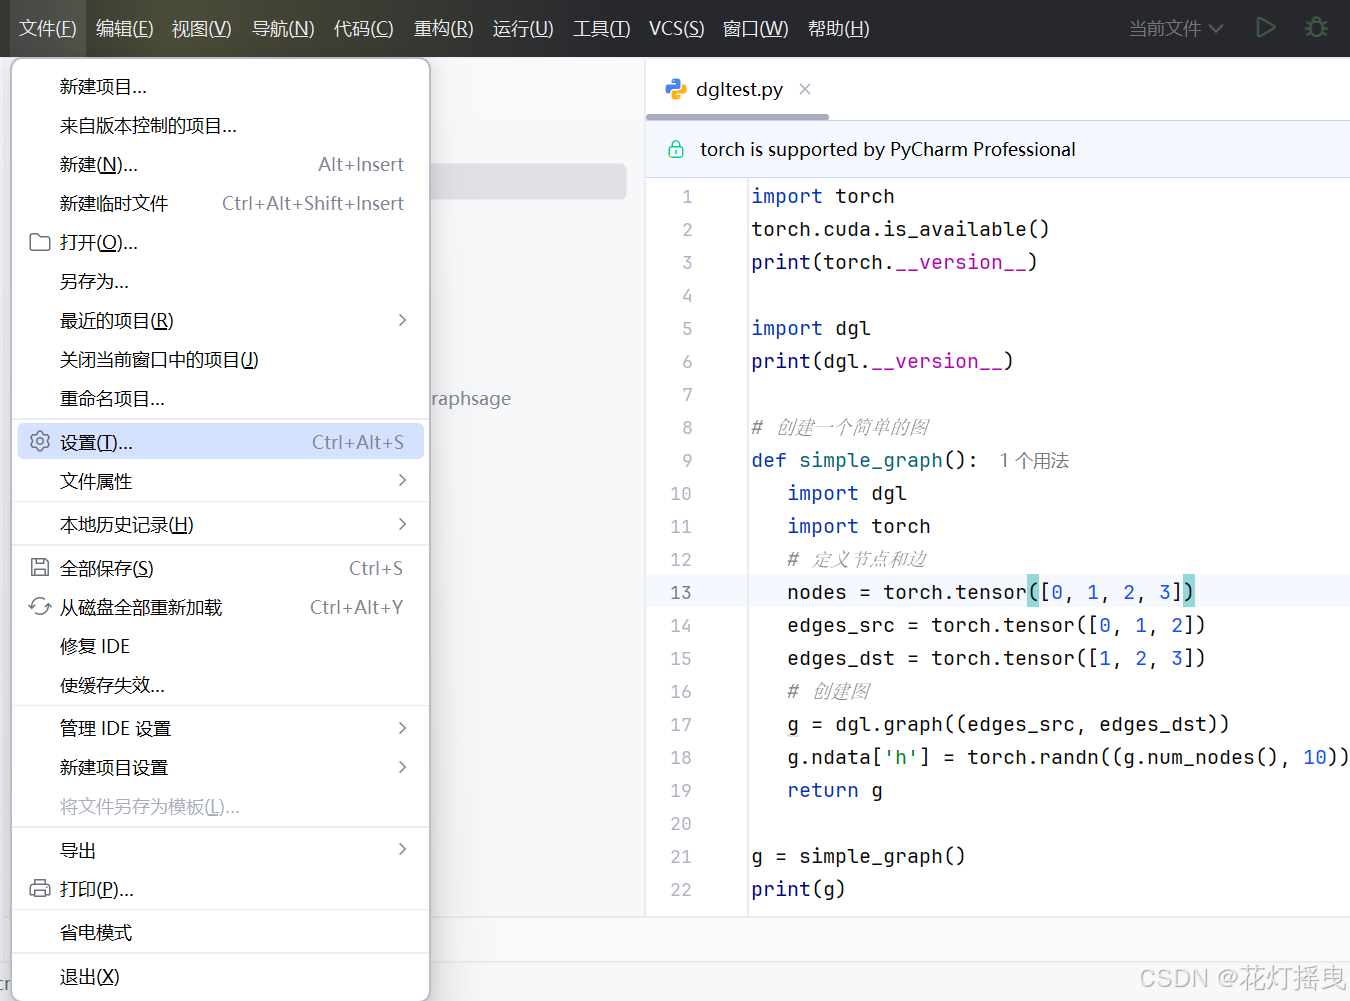Click the green Run arrow icon
This screenshot has width=1350, height=1001.
[x=1266, y=28]
